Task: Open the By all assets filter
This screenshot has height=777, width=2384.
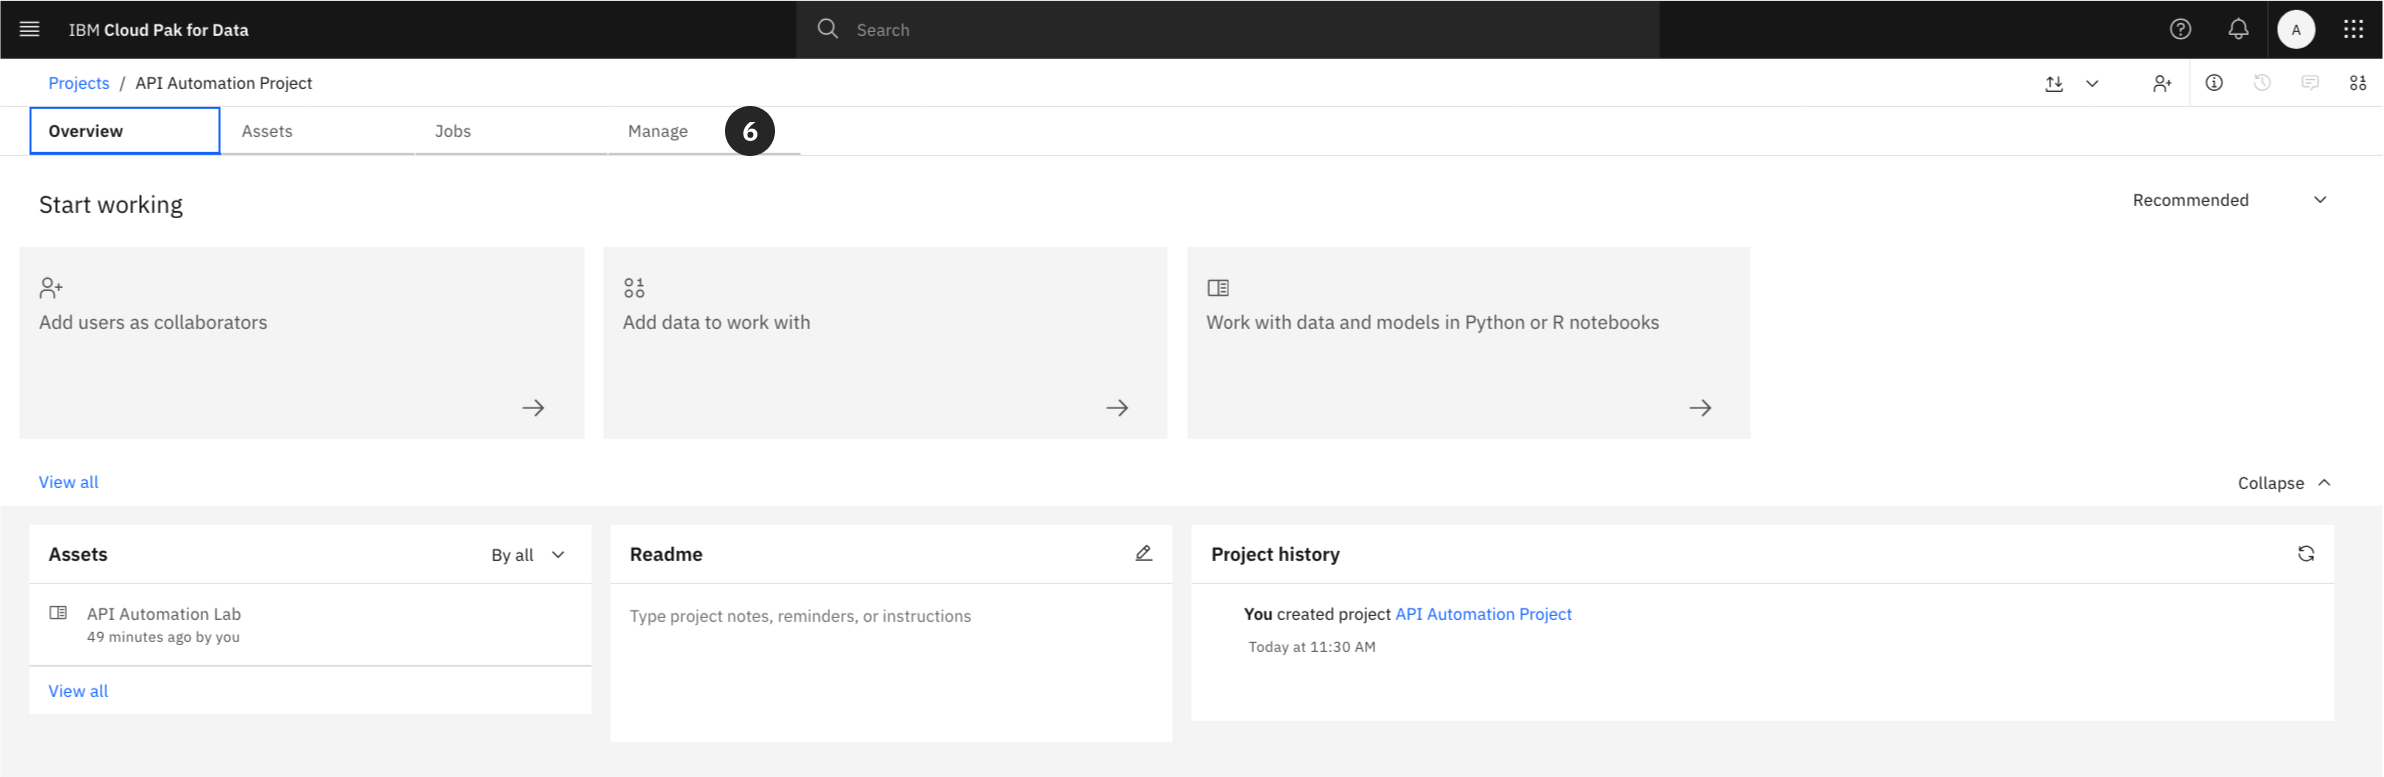Action: pyautogui.click(x=528, y=555)
